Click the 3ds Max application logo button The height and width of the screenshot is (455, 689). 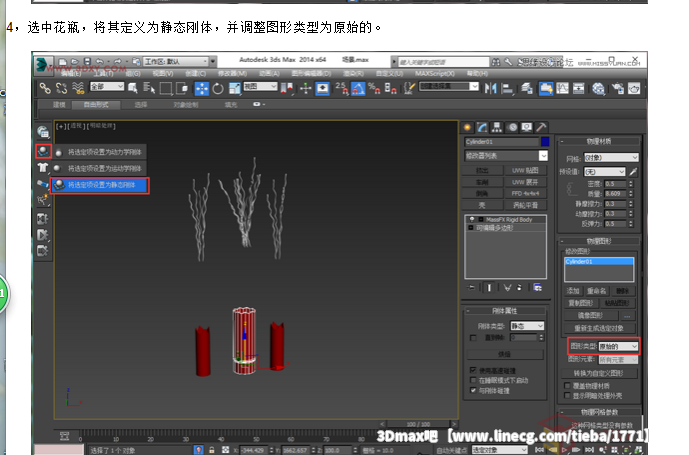44,65
